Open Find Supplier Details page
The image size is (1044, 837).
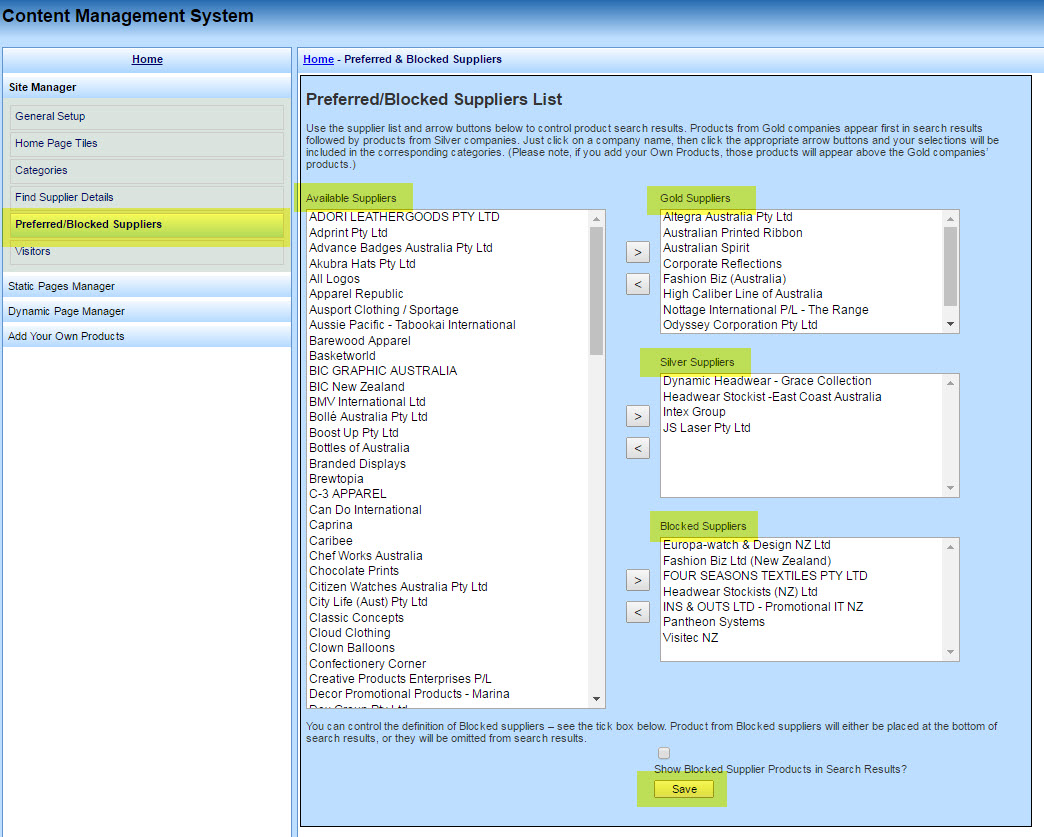coord(146,197)
